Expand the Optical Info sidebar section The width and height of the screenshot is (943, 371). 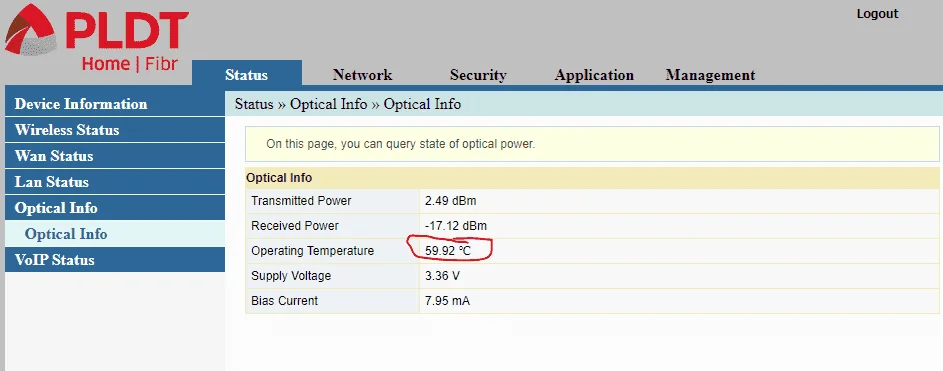[x=115, y=207]
